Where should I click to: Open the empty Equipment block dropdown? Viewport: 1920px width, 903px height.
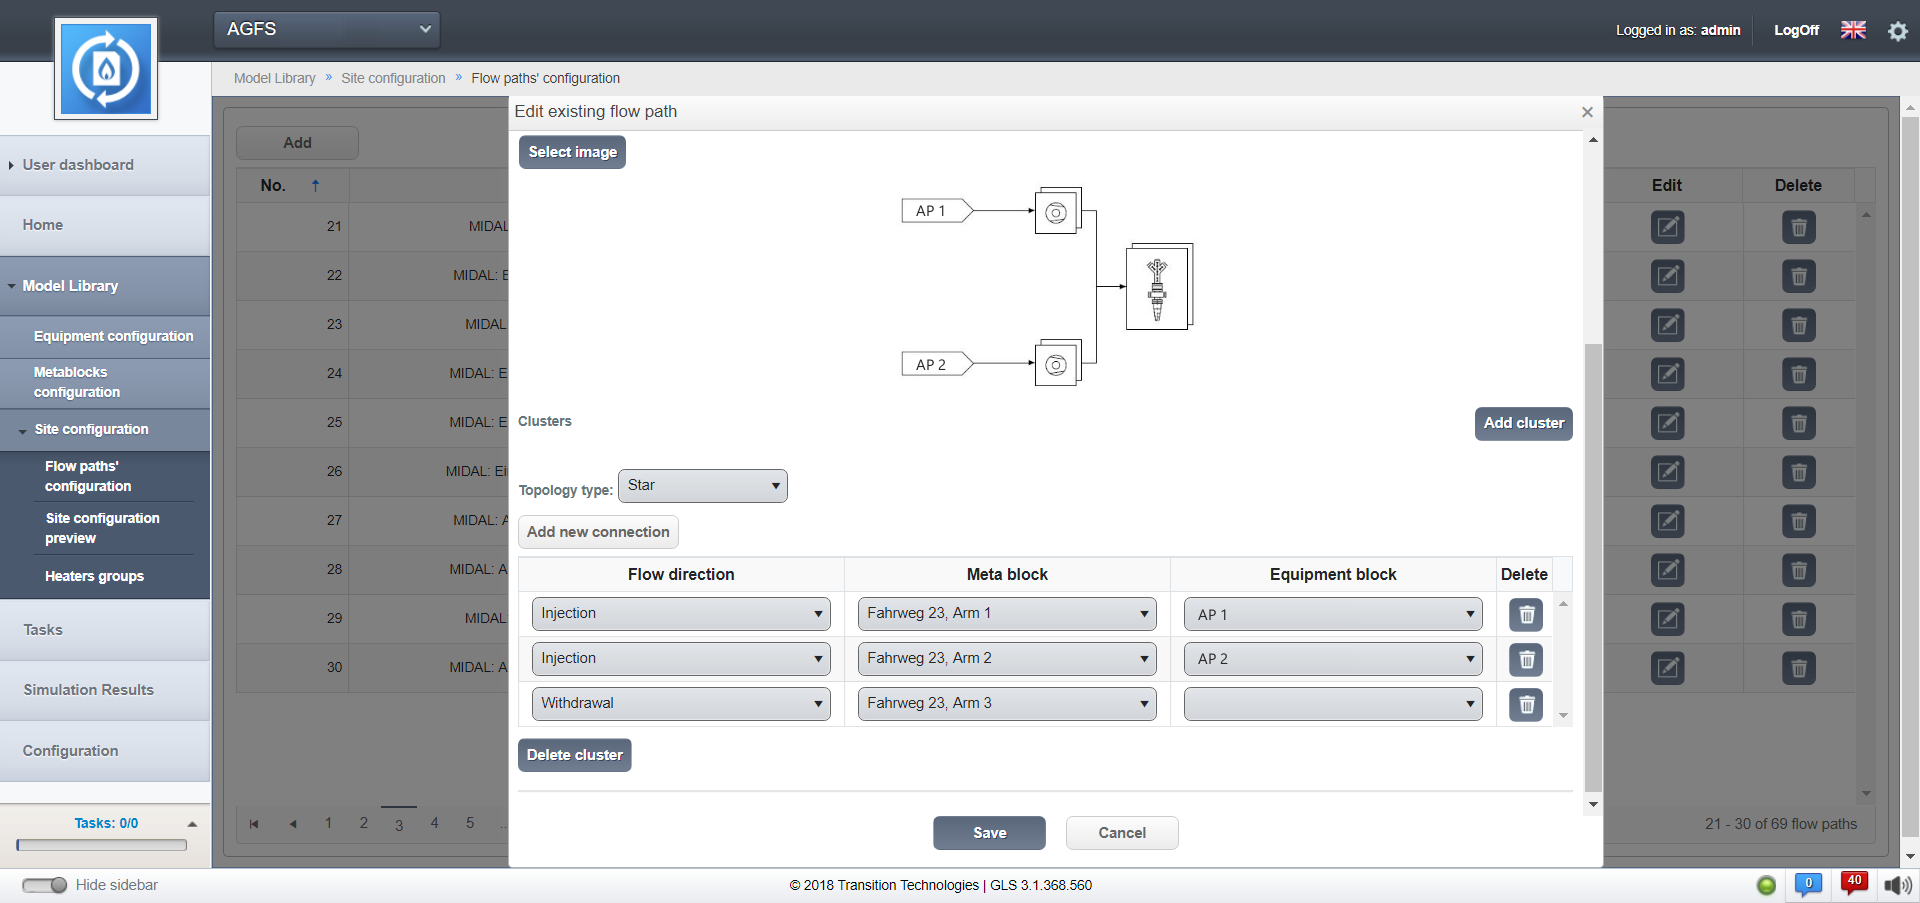click(x=1332, y=704)
